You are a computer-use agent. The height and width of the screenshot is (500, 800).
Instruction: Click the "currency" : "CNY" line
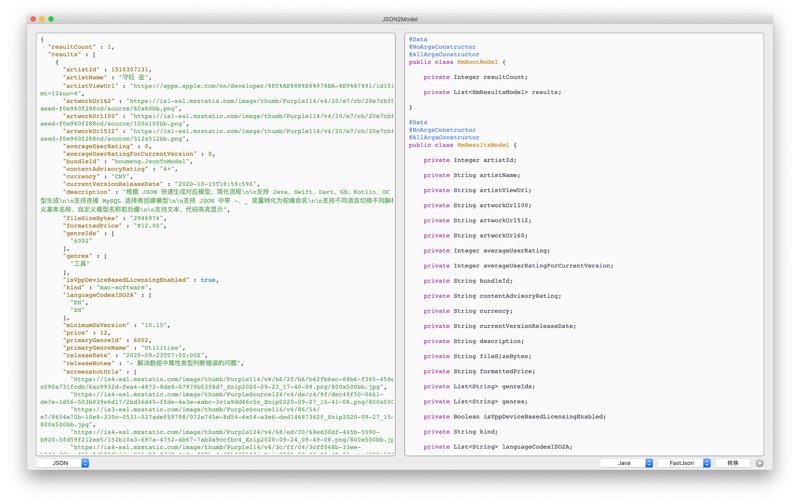click(x=97, y=177)
